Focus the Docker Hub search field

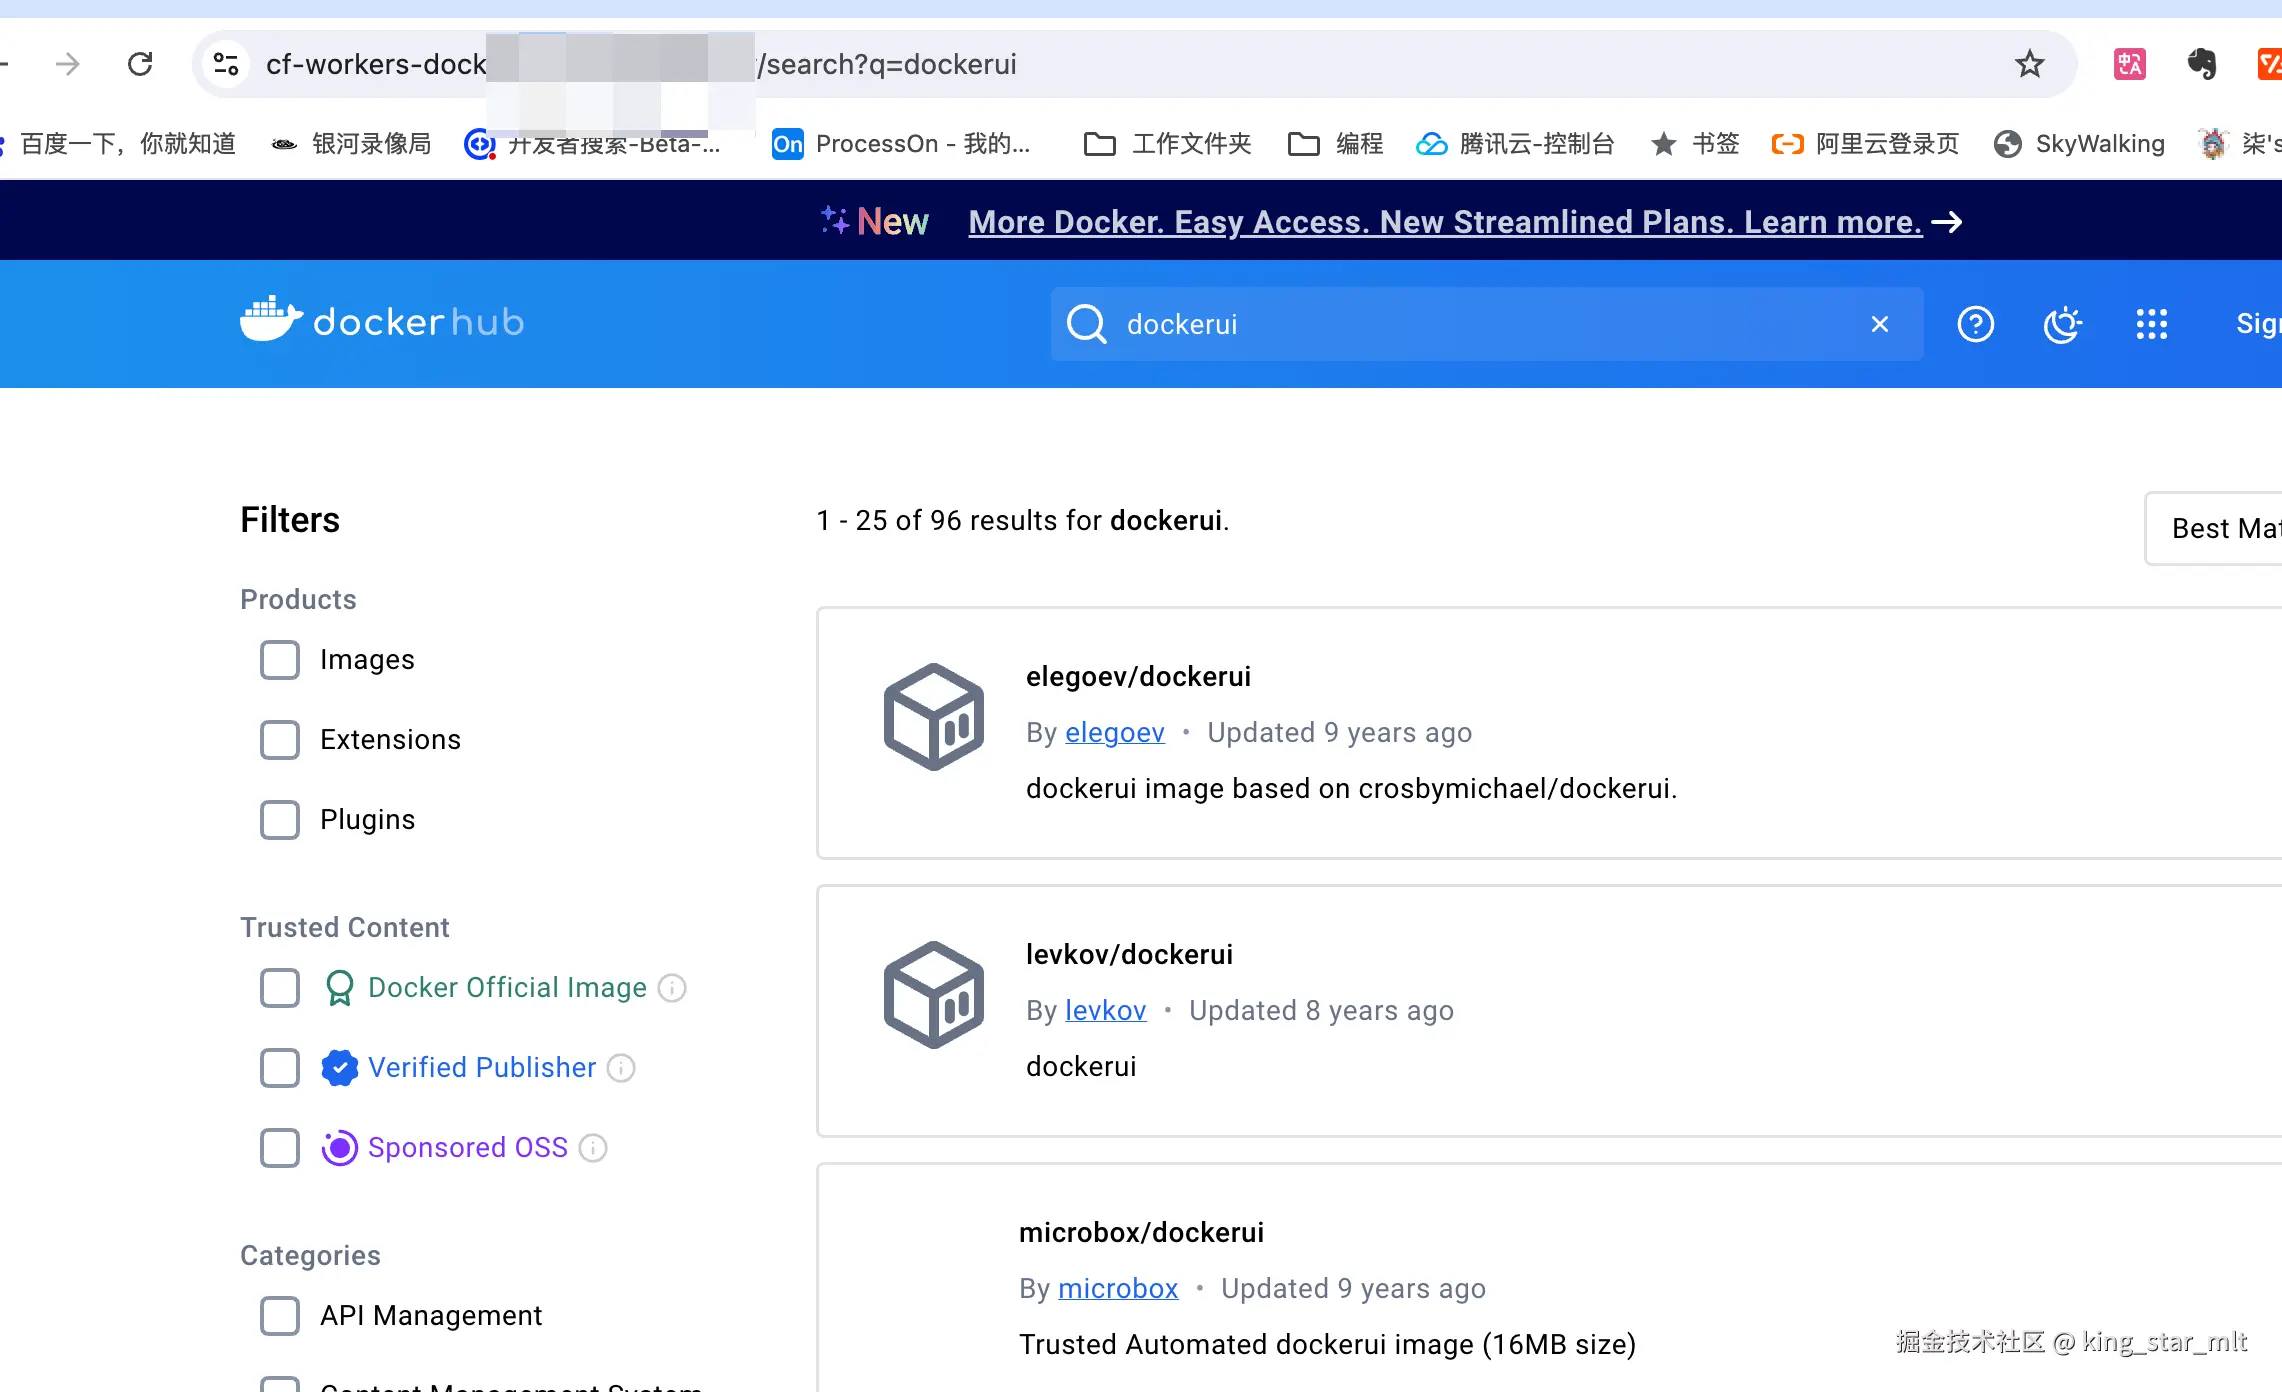tap(1486, 324)
